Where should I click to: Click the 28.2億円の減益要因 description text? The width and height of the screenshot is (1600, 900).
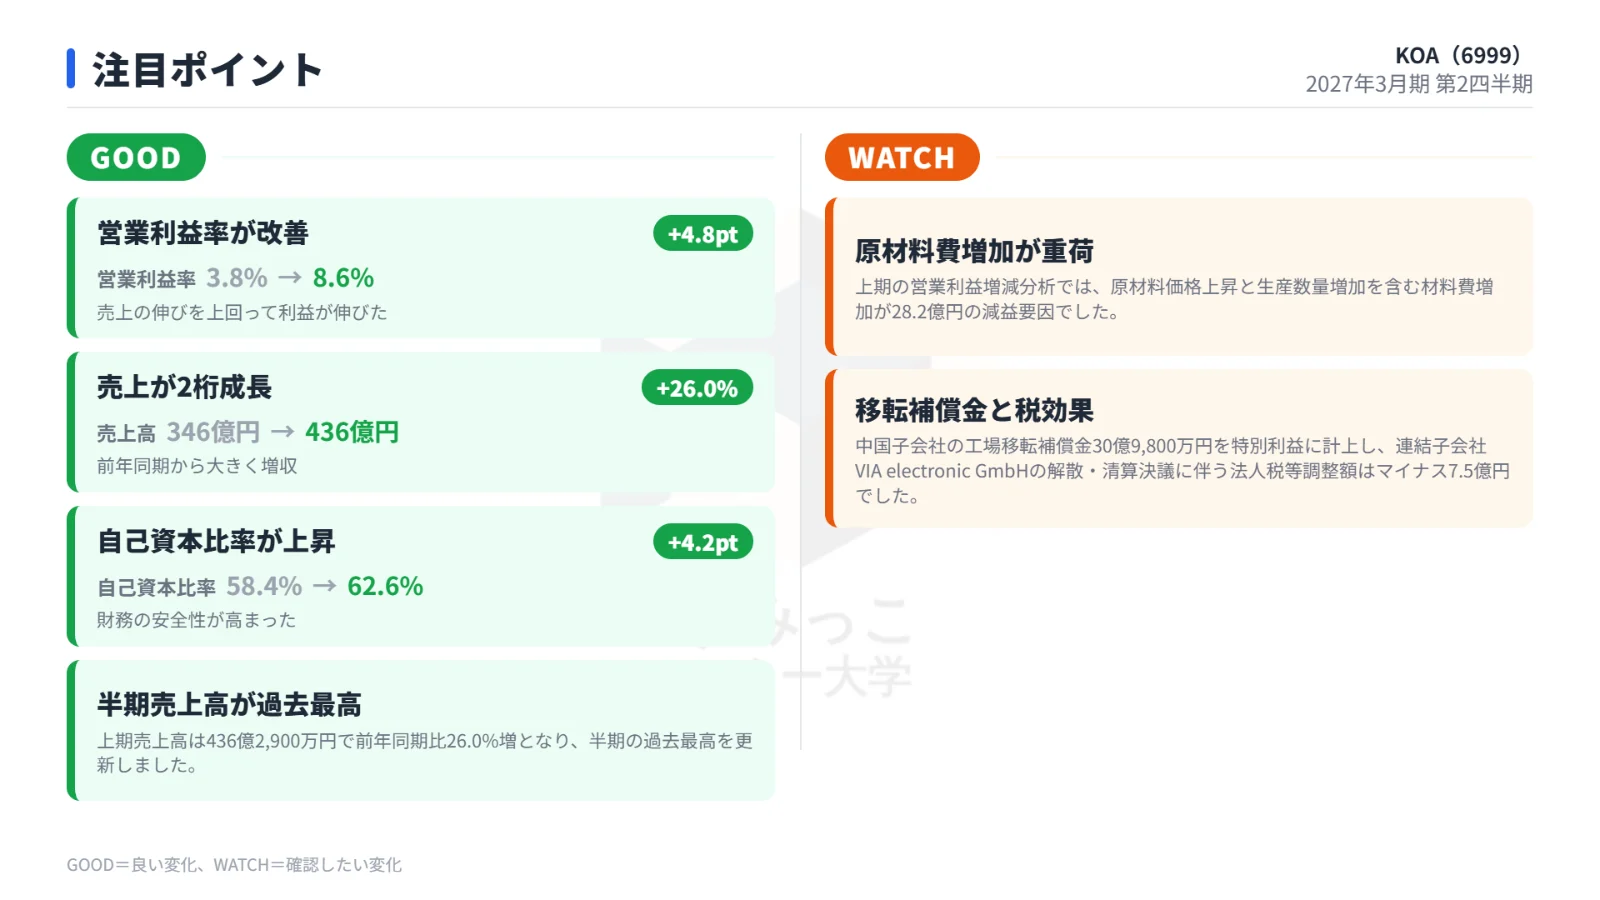tap(1174, 299)
